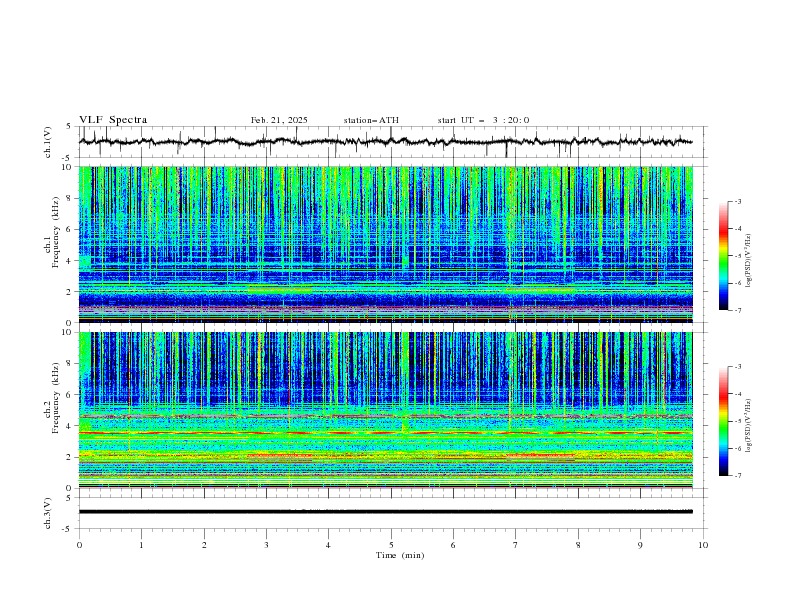Screen dimensions: 792x612
Task: Click the '2' kHz tick on ch.1 frequency axis
Action: pos(70,291)
